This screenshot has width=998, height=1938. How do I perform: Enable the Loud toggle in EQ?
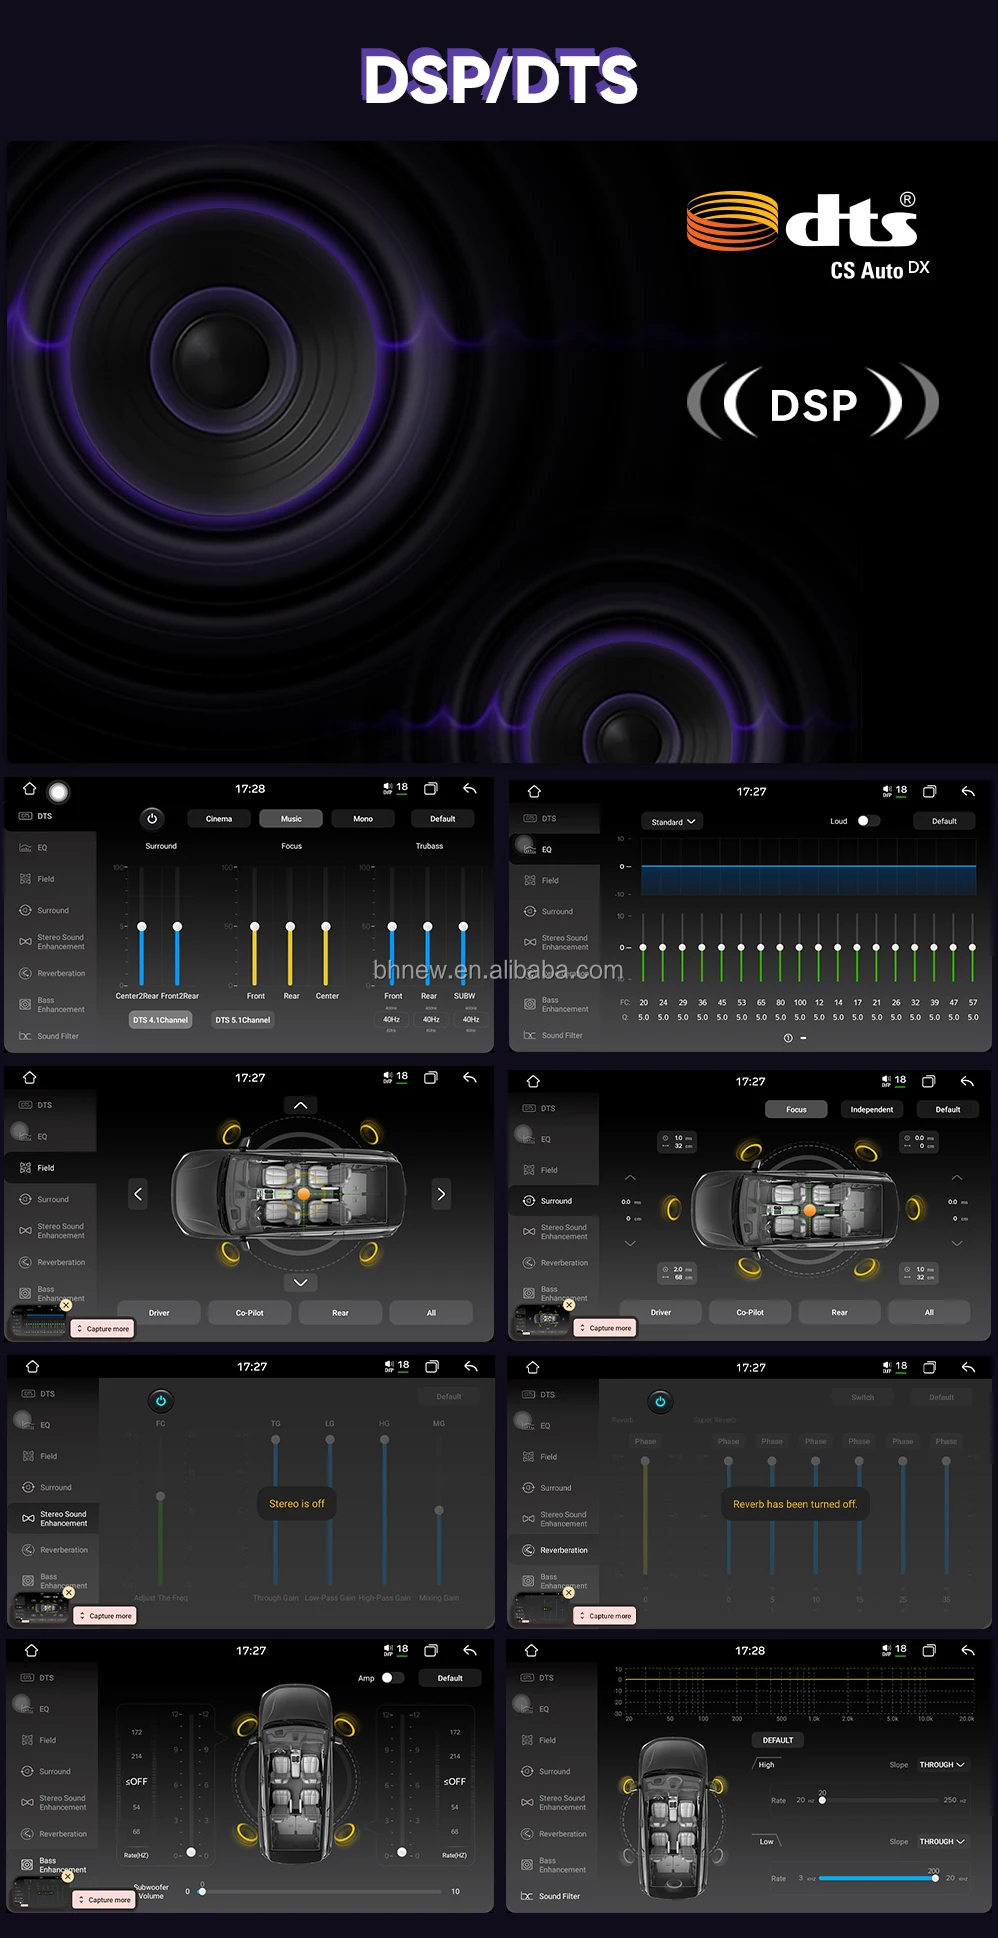tap(868, 821)
